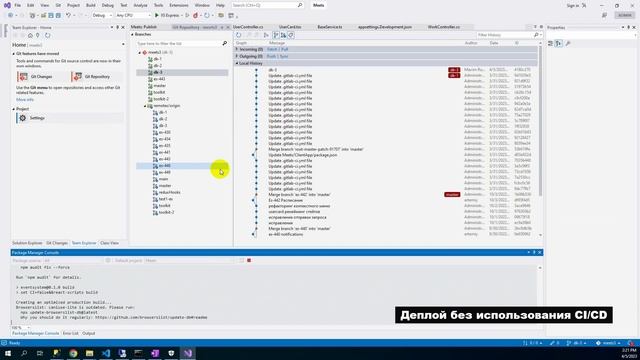Click the red stop icon in Package Manager Console
640x360 pixels.
(x=249, y=260)
